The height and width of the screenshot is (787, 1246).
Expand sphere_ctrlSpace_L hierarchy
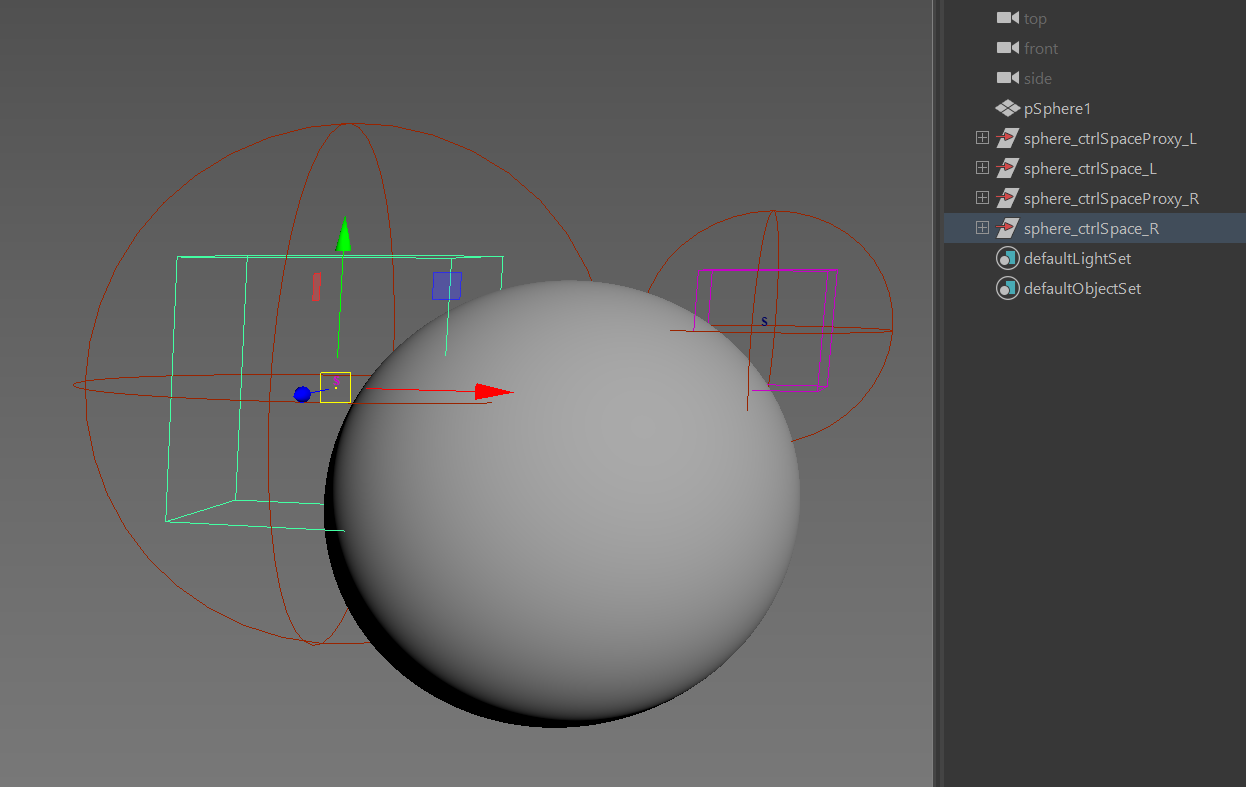coord(982,168)
